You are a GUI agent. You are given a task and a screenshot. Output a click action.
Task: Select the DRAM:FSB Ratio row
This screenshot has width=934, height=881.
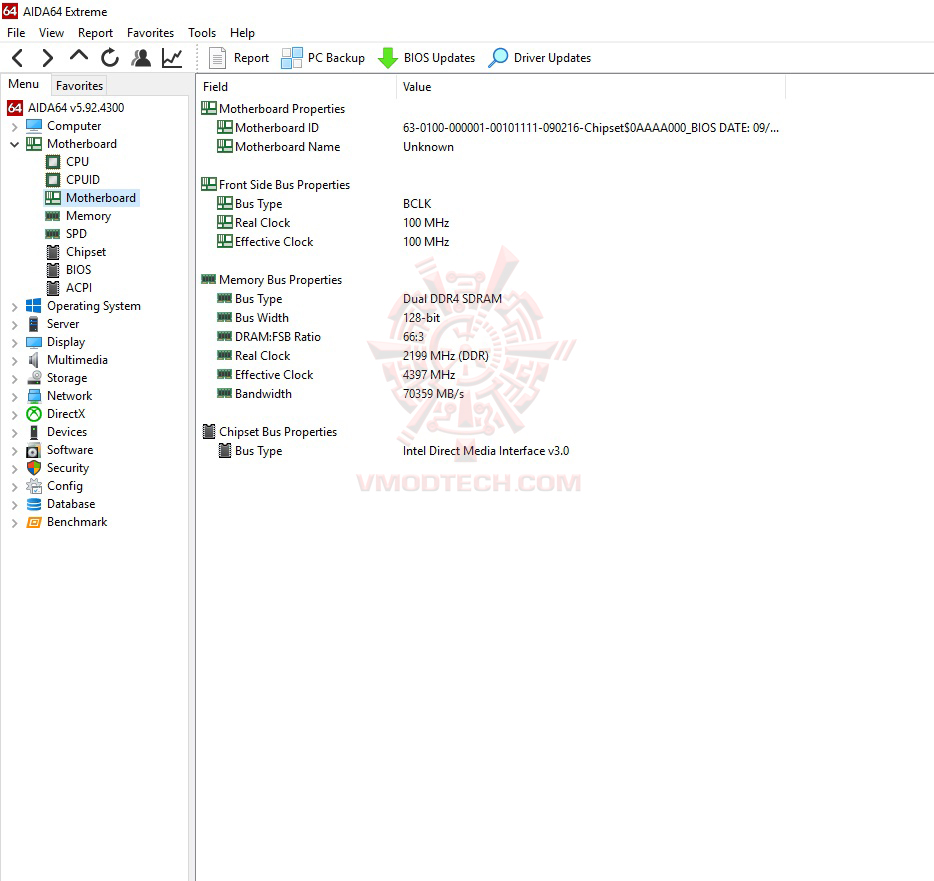click(491, 337)
